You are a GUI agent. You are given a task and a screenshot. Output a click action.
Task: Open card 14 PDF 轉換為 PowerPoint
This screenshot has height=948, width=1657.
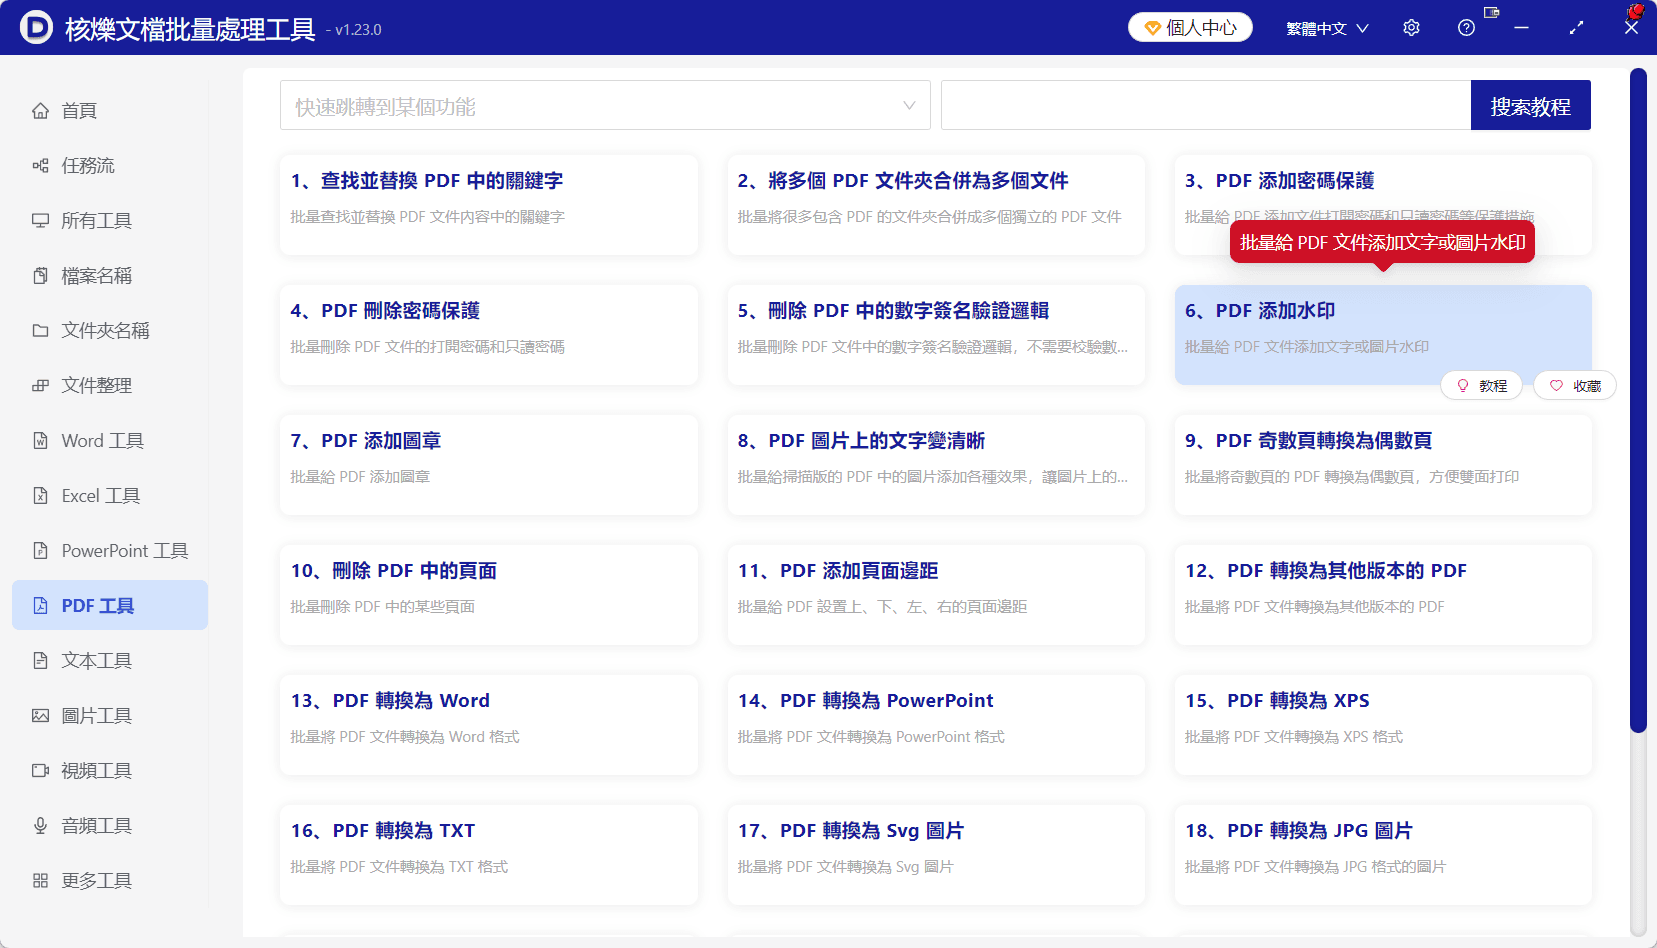[936, 725]
